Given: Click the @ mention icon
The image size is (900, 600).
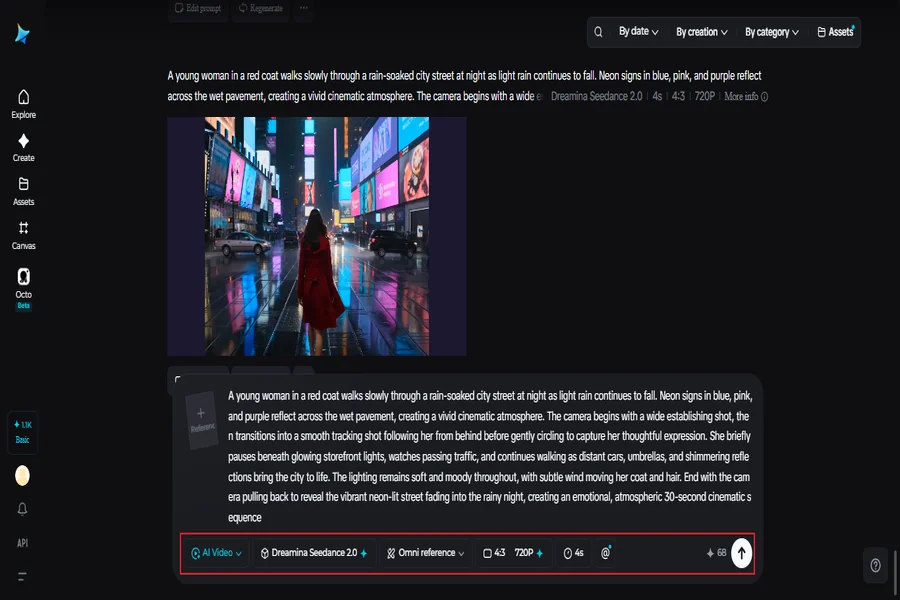Looking at the screenshot, I should pyautogui.click(x=606, y=553).
